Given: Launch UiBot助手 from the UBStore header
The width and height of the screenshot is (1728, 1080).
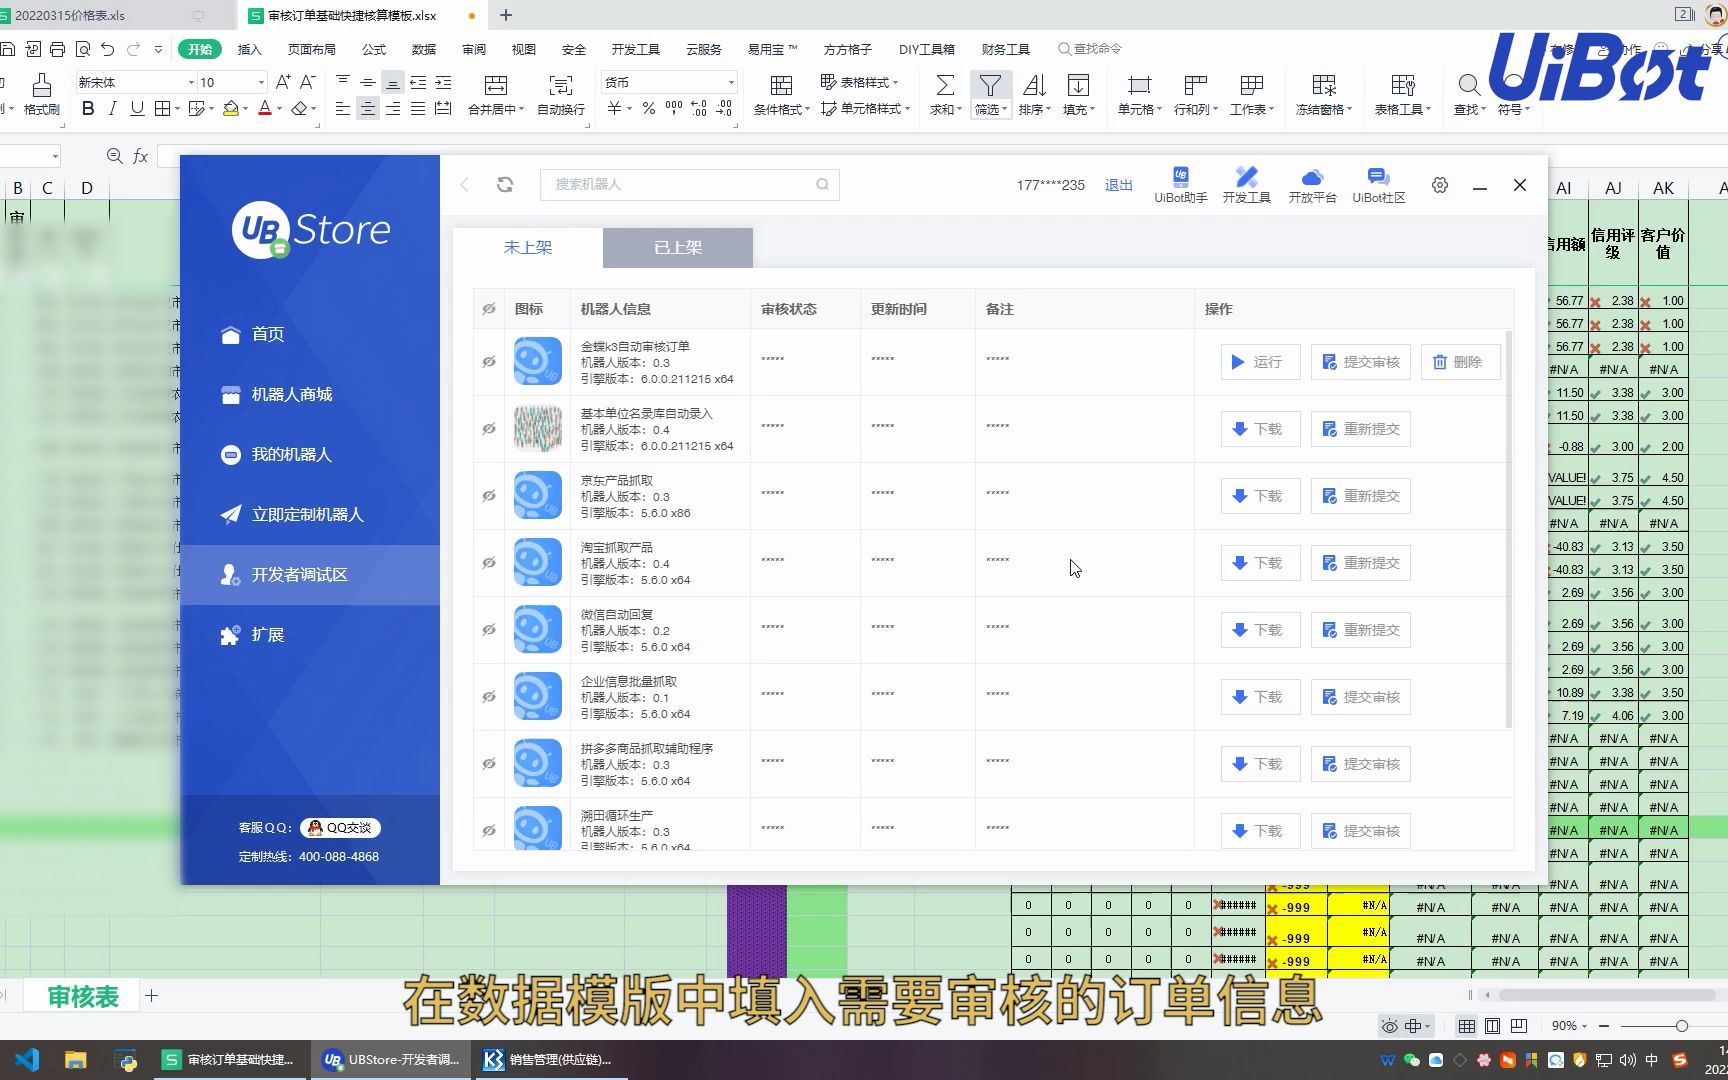Looking at the screenshot, I should coord(1180,182).
